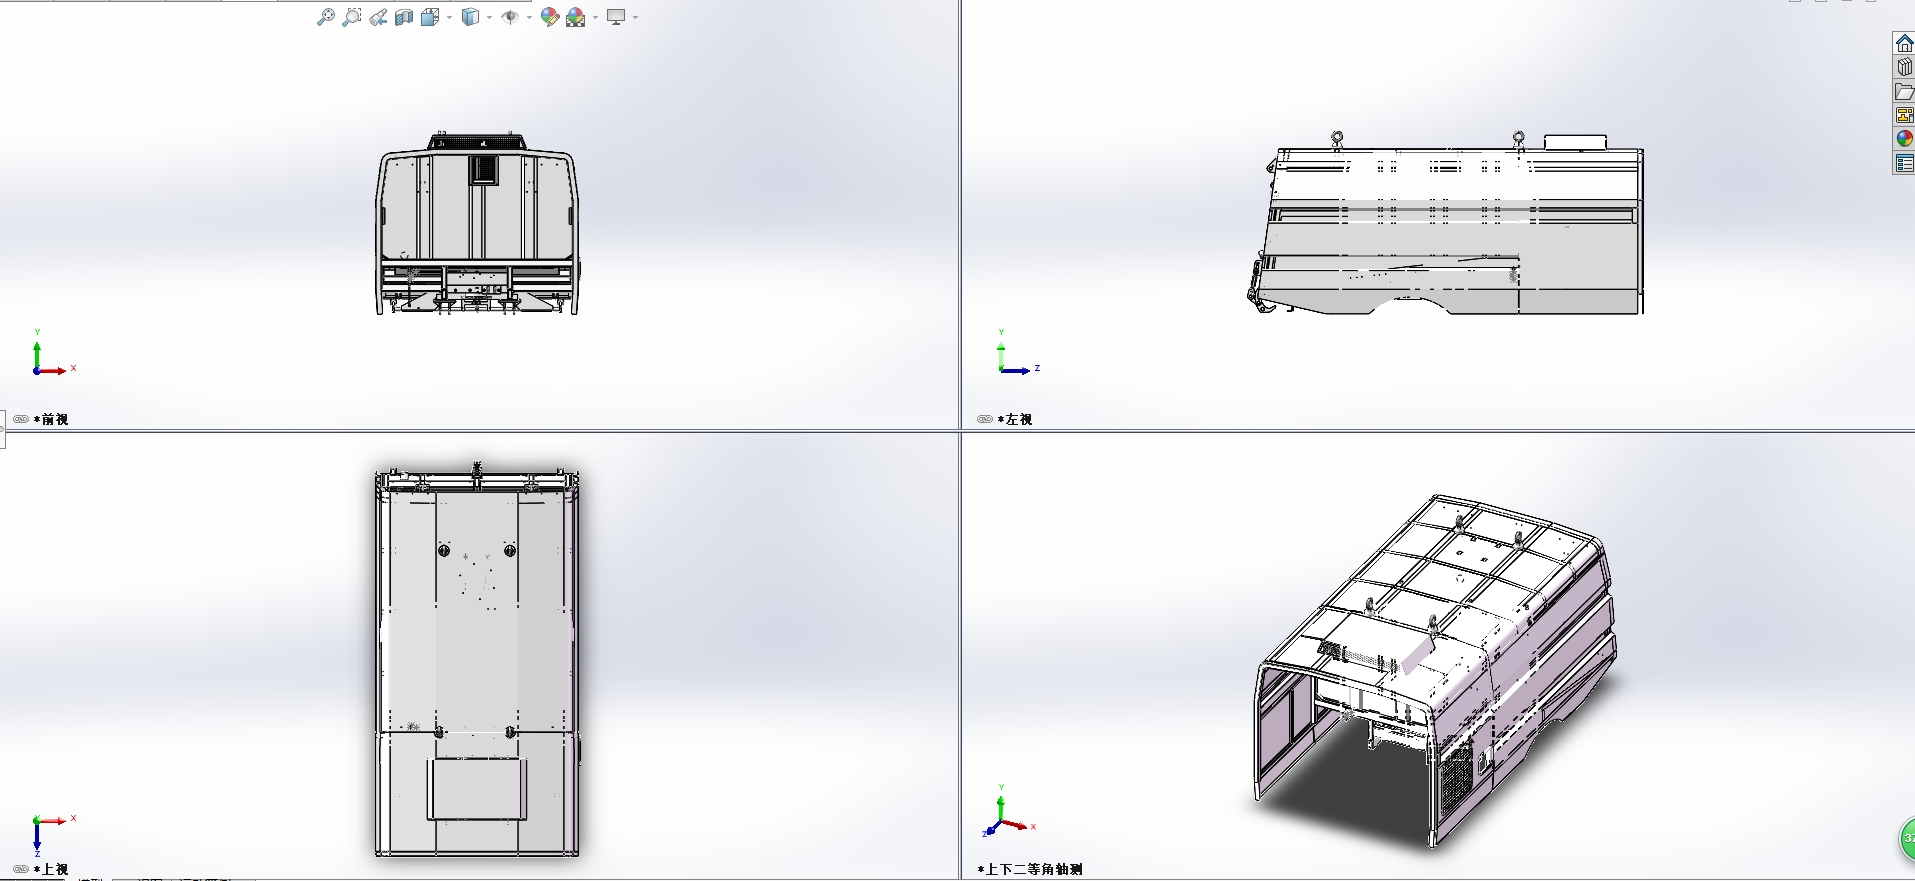Open the Custom Properties task pane tab
Screen dimensions: 1915x881
click(x=1904, y=163)
